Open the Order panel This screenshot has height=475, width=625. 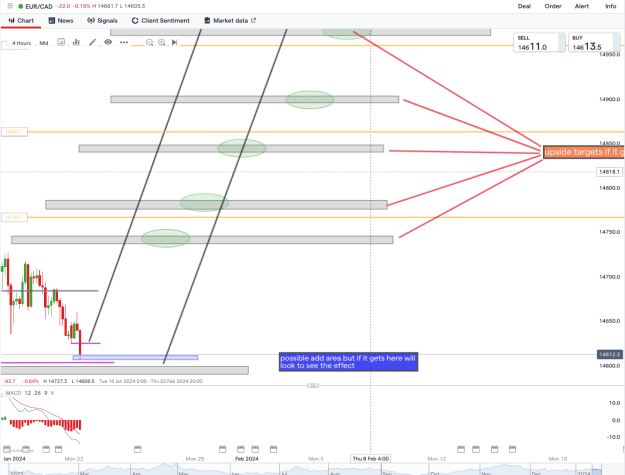[553, 6]
